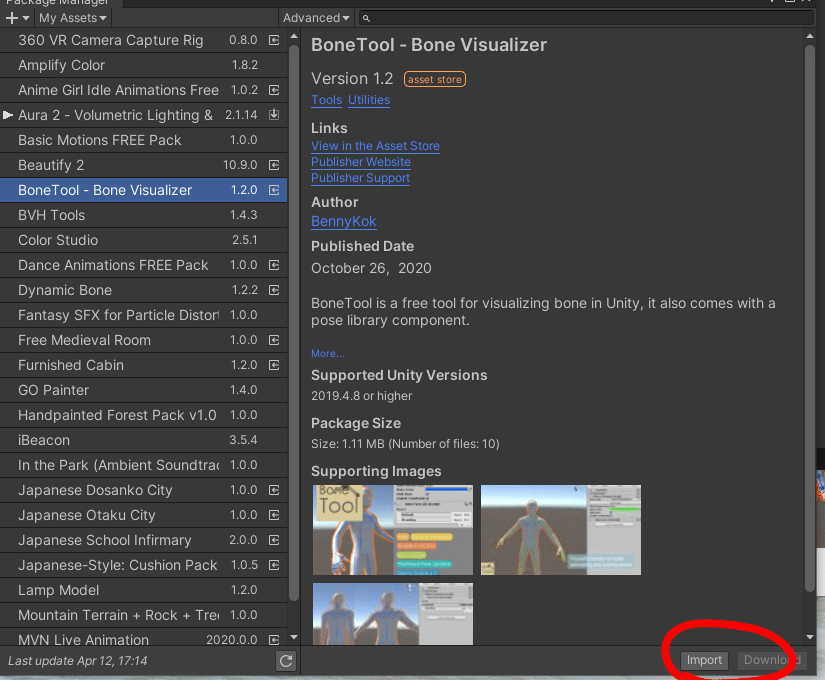Click the imported icon beside Japanese-Style: Cushion Pack
The width and height of the screenshot is (825, 680).
click(x=274, y=565)
